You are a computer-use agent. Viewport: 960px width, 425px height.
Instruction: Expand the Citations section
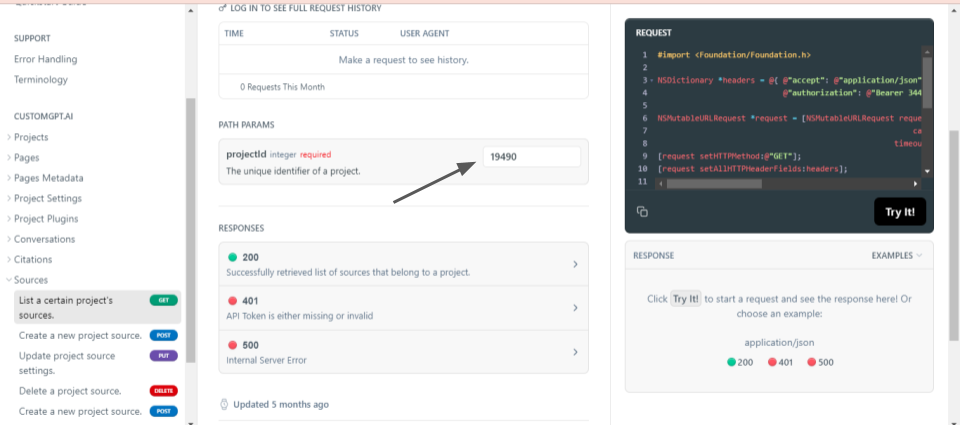coord(9,260)
